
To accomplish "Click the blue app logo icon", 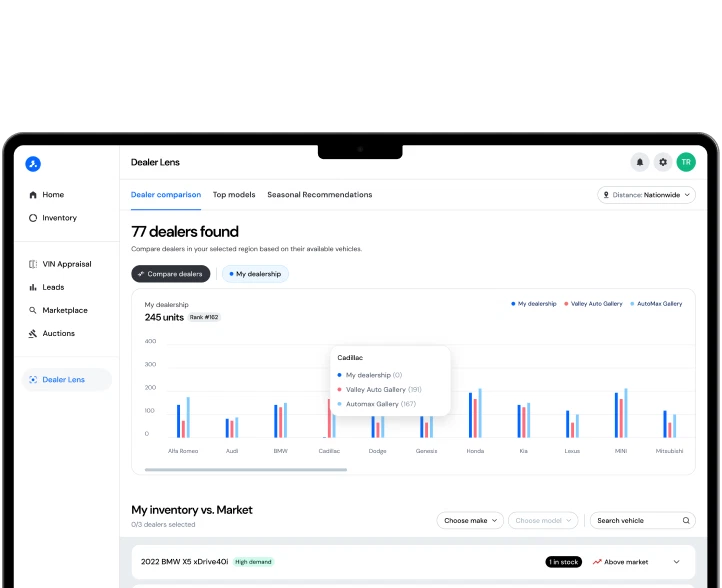I will click(x=33, y=163).
